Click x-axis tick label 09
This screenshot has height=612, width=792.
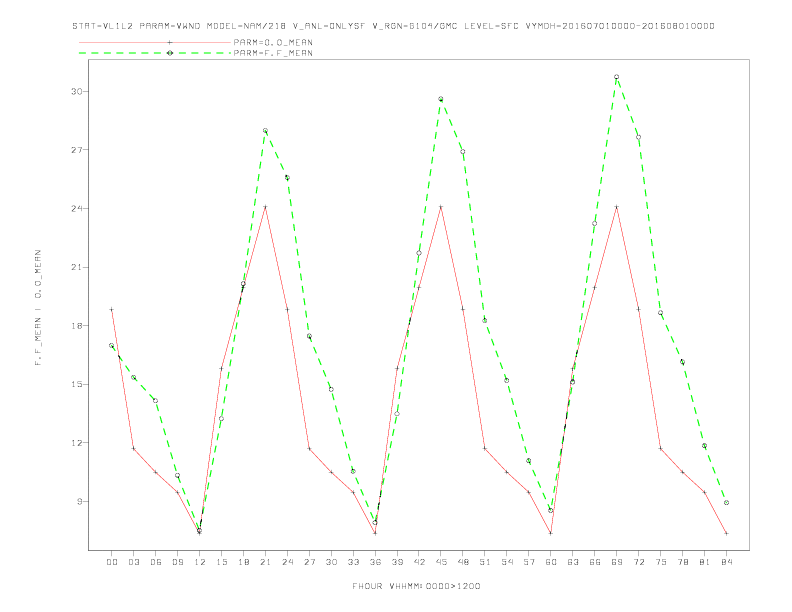[177, 562]
